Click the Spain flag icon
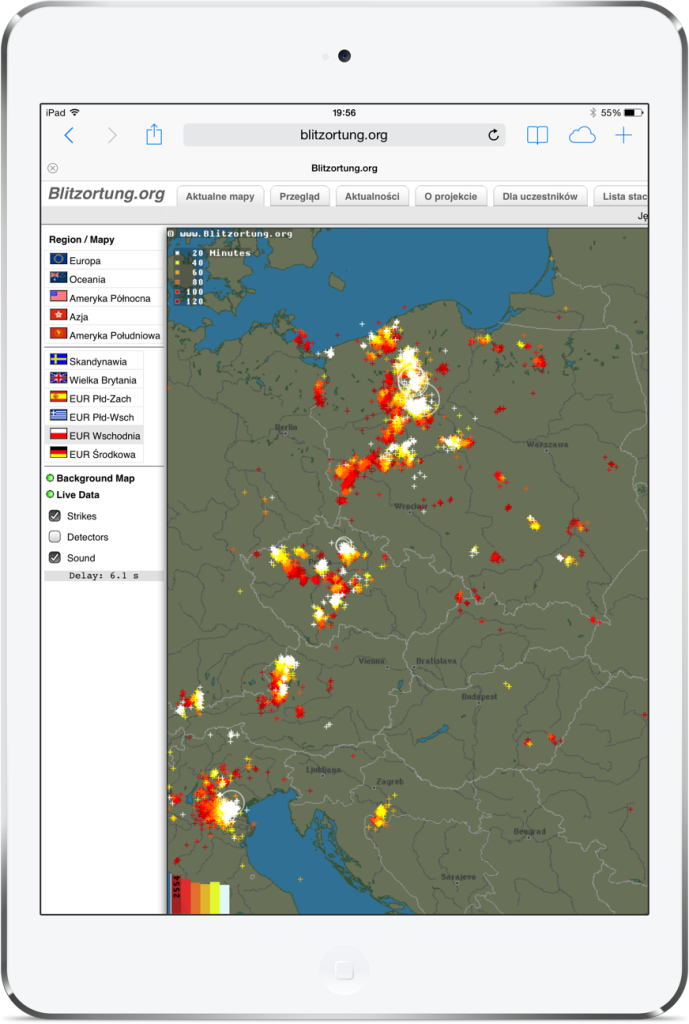The height and width of the screenshot is (1024, 689). pos(58,396)
